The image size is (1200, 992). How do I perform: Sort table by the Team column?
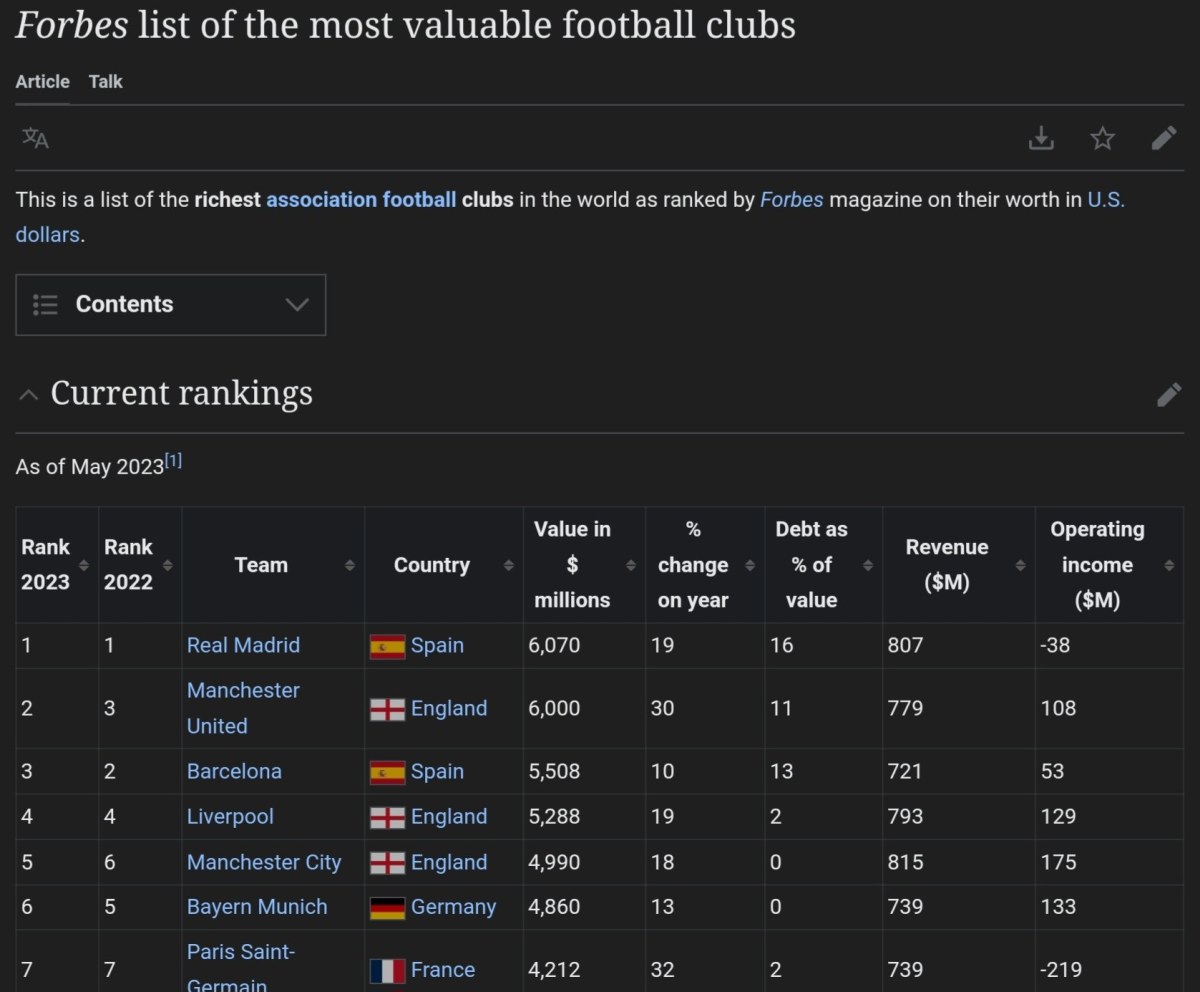click(349, 565)
